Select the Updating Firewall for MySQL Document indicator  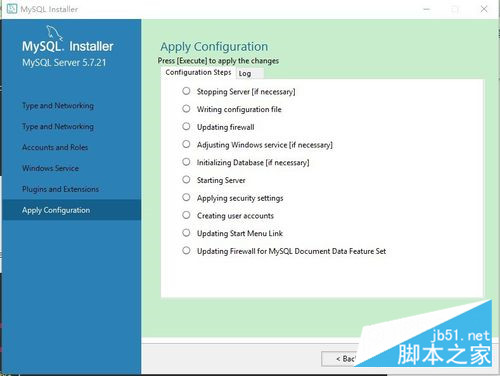[186, 250]
